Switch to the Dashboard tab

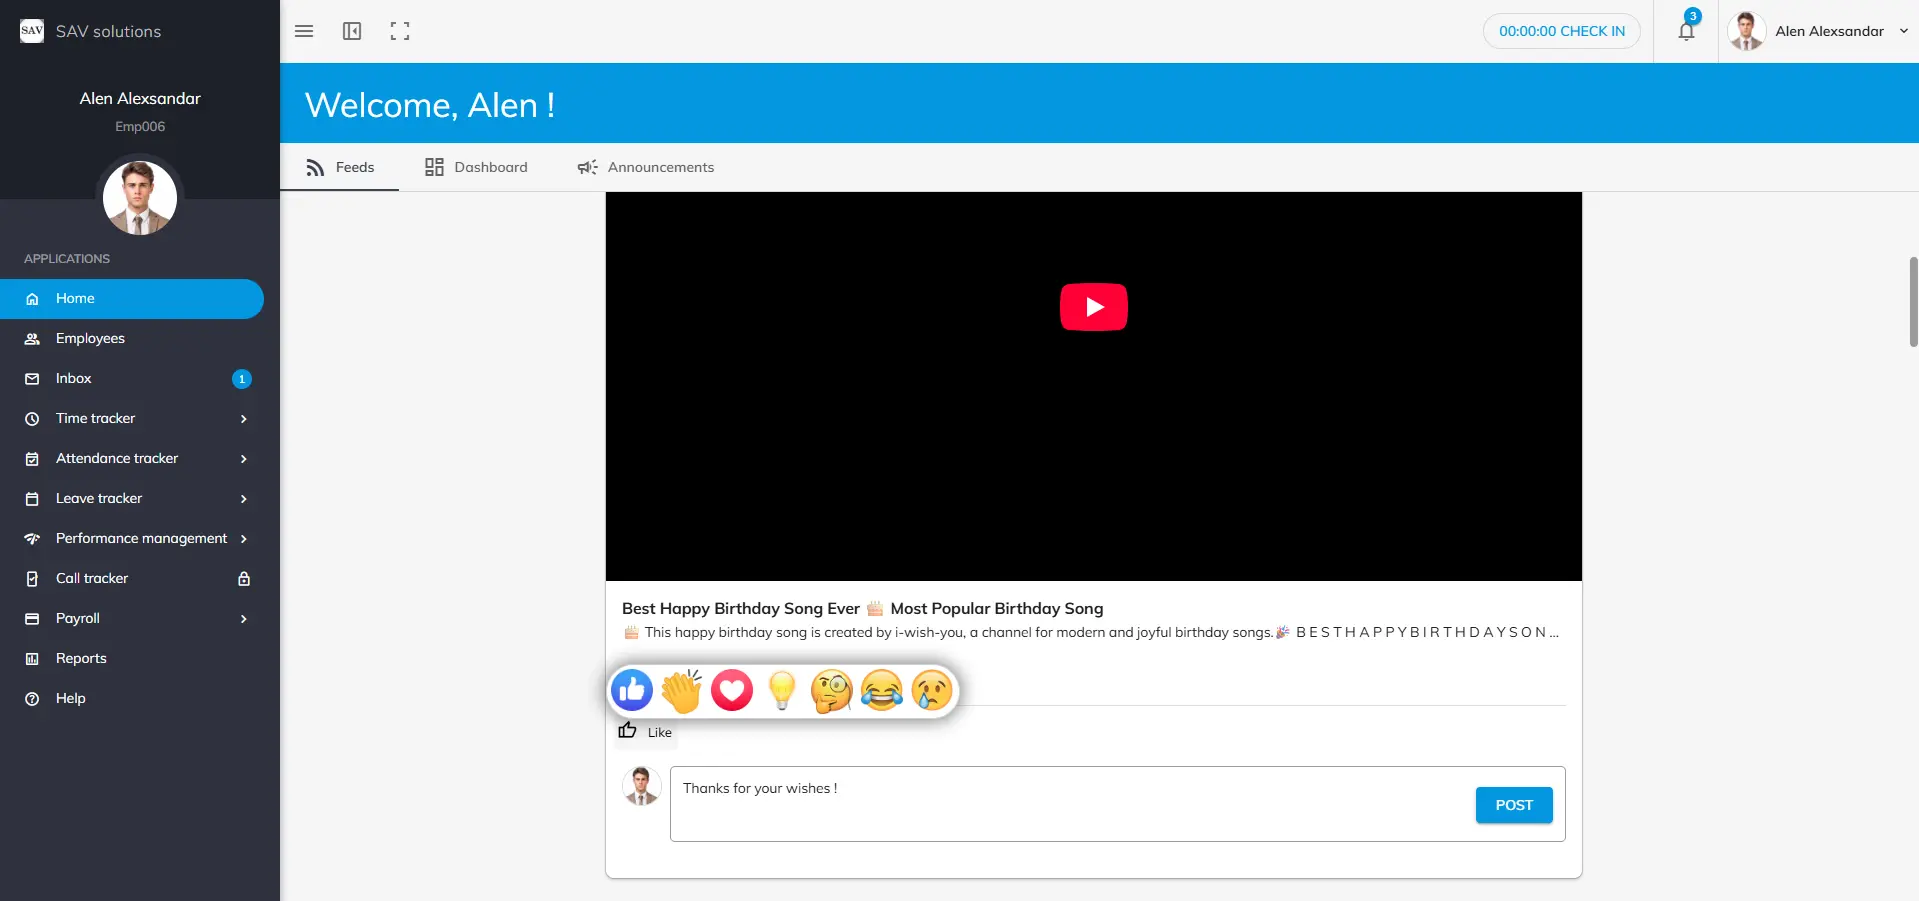[476, 167]
